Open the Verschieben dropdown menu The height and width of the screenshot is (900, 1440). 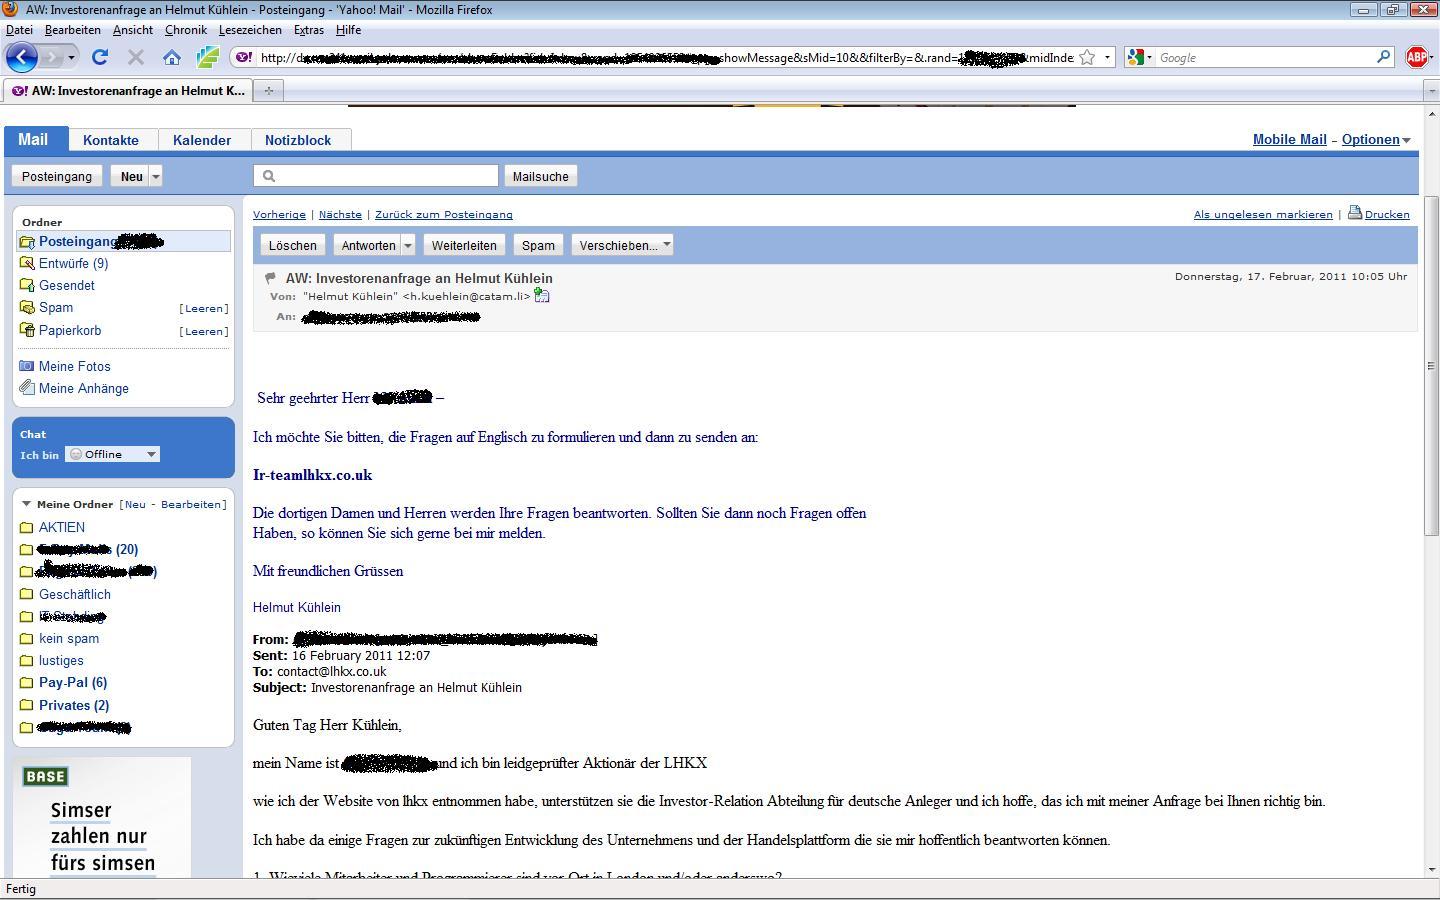(x=622, y=245)
